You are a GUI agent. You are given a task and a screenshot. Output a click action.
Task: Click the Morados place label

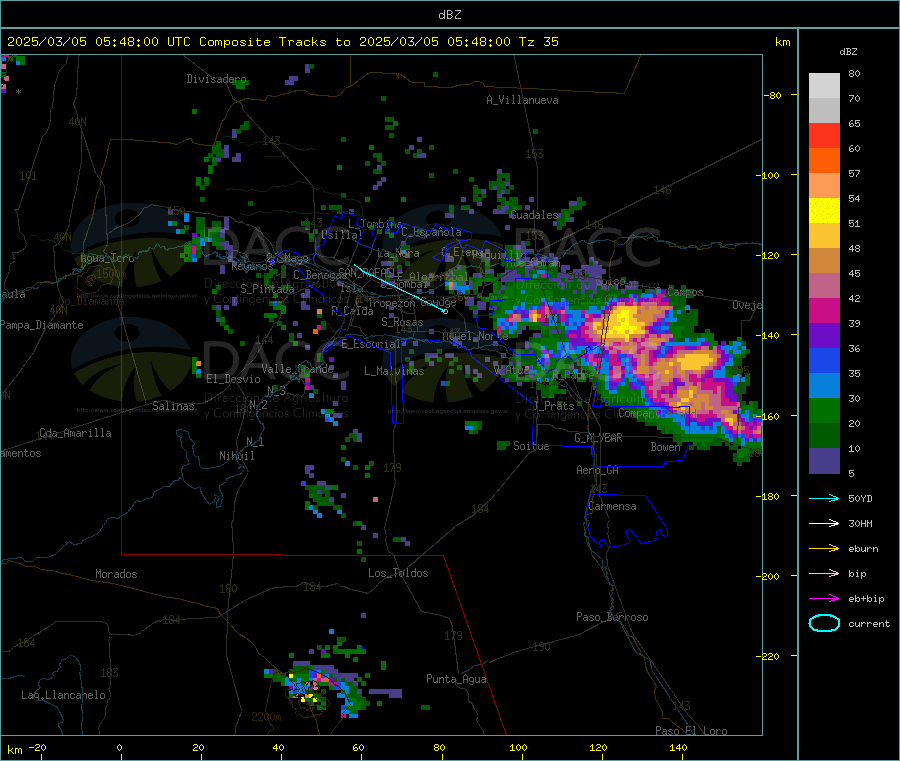[x=116, y=574]
